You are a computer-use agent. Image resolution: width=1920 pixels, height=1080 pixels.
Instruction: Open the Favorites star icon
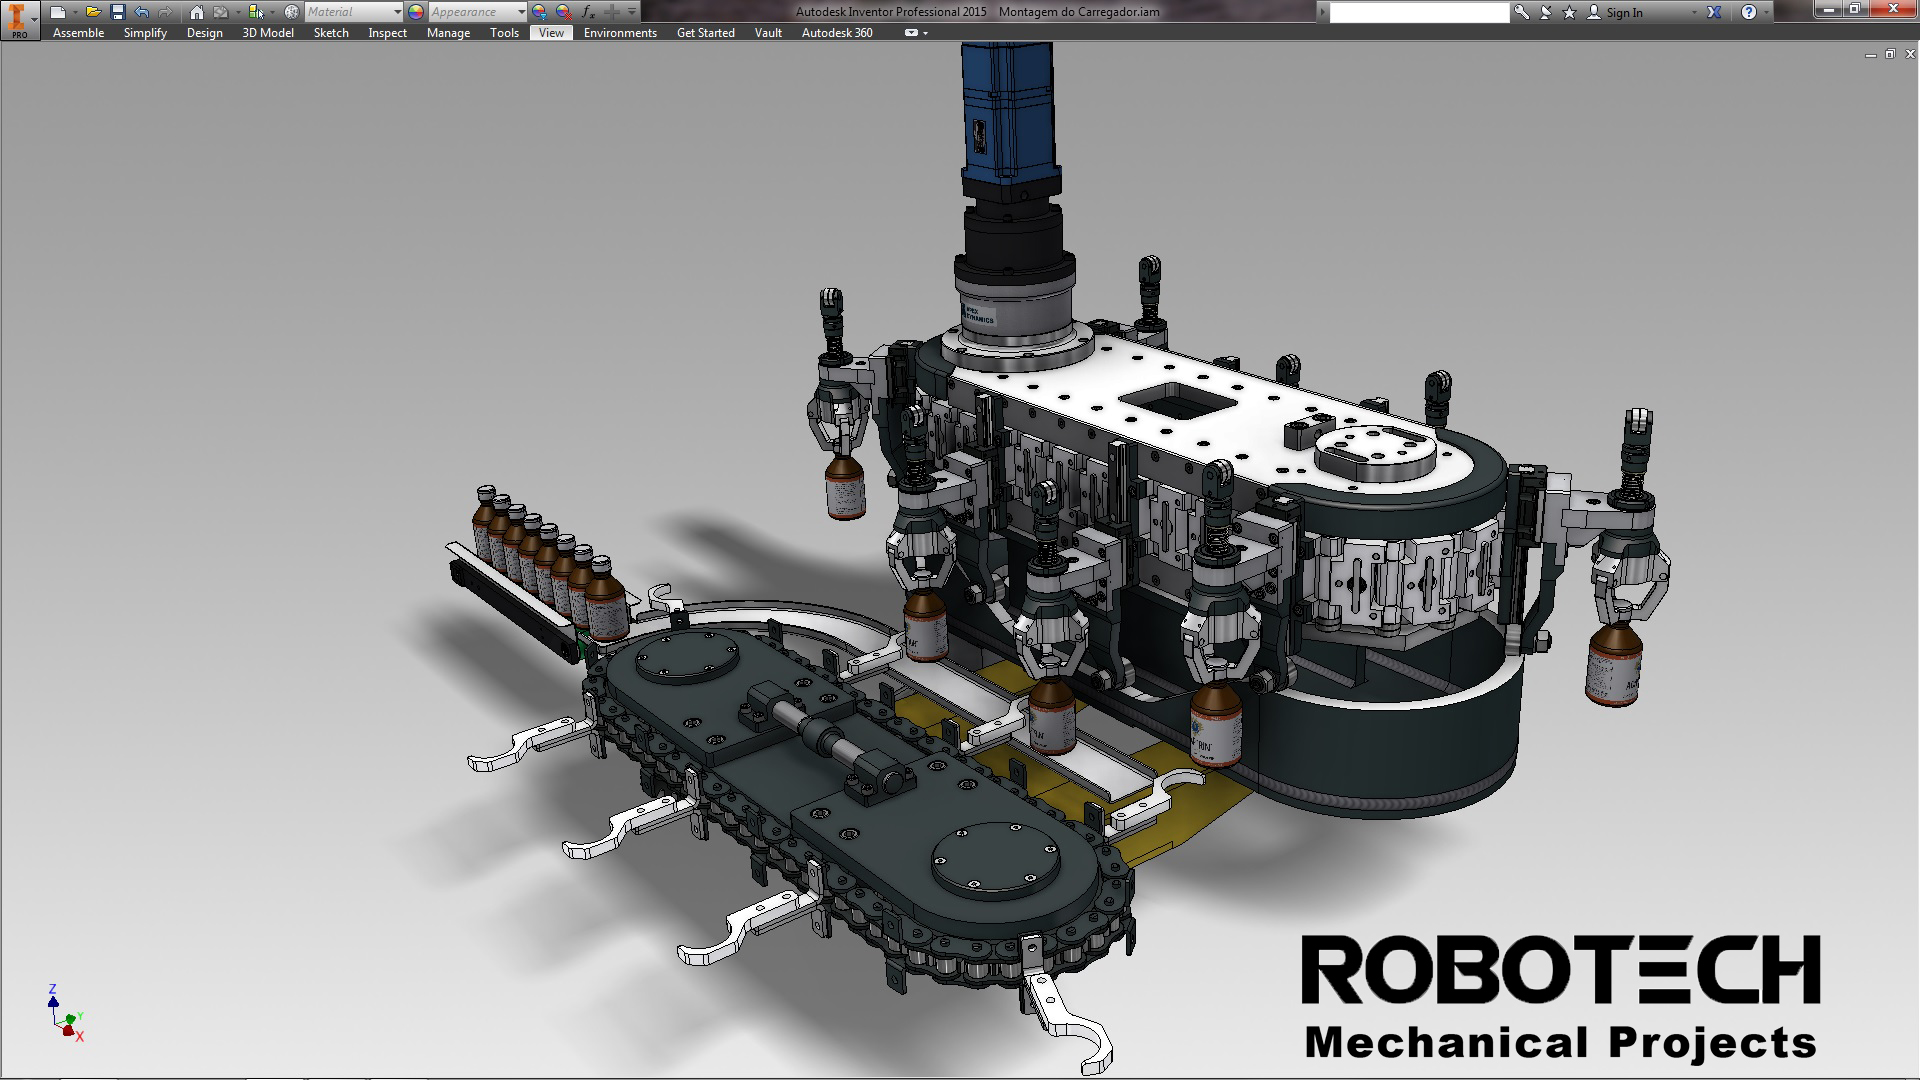tap(1569, 12)
